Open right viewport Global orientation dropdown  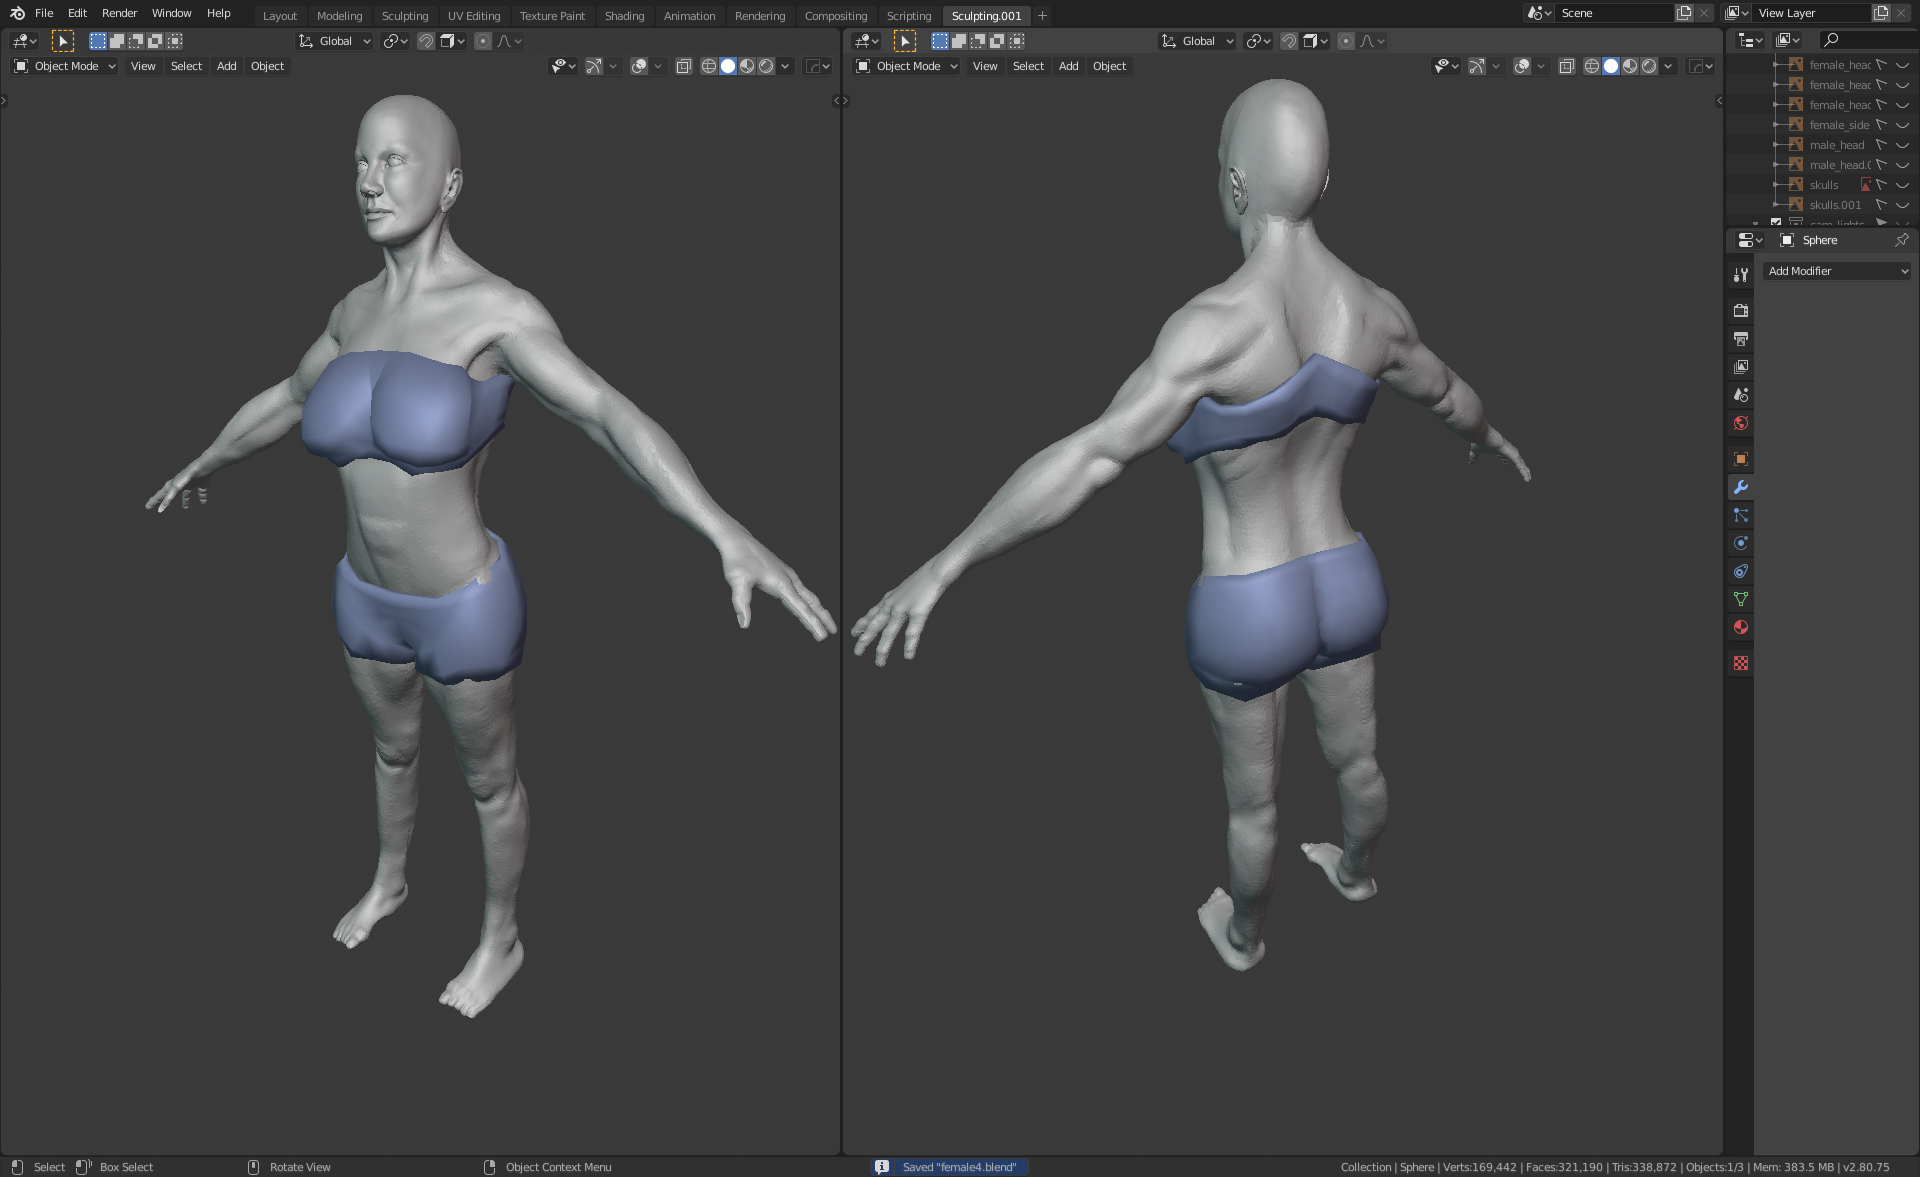click(x=1198, y=41)
